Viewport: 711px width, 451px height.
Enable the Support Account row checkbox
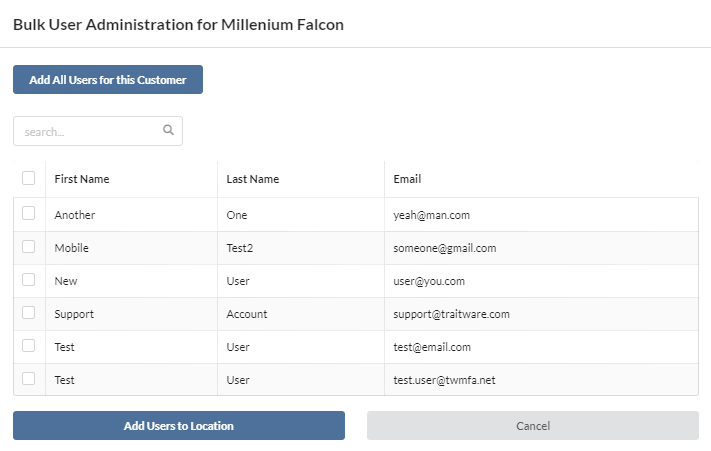(x=29, y=313)
